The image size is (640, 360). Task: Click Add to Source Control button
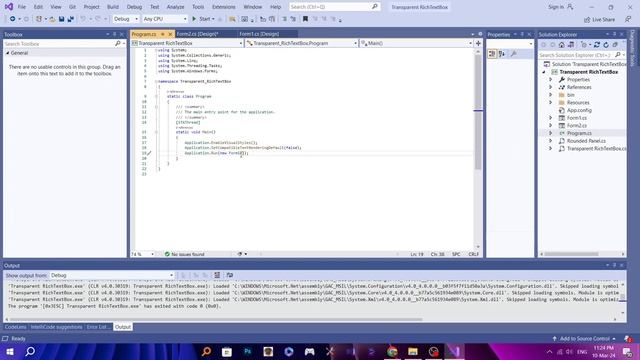click(584, 339)
